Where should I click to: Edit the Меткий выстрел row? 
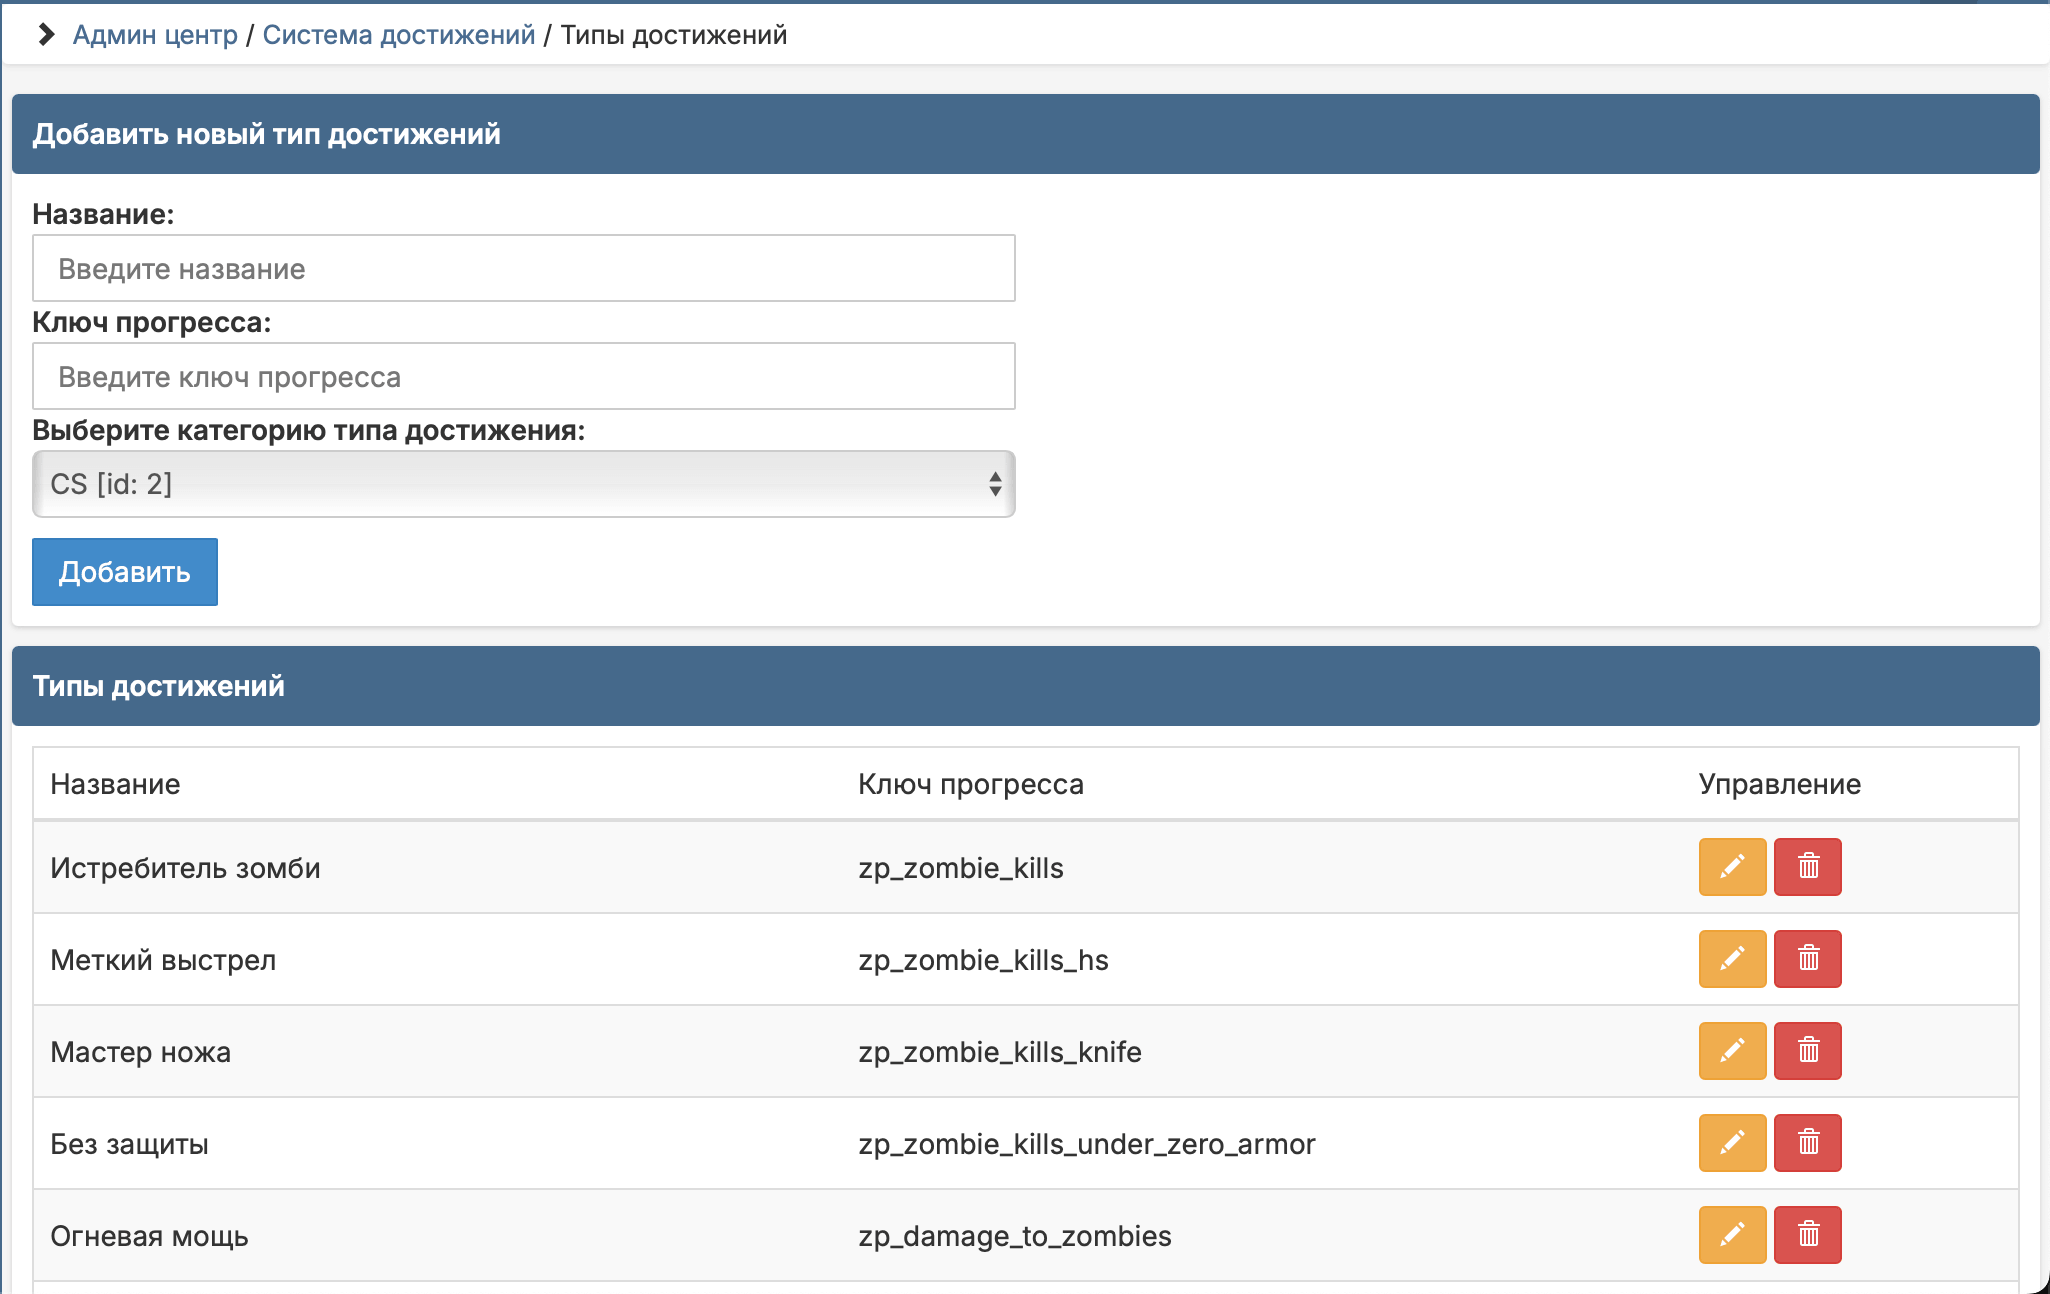click(1732, 958)
